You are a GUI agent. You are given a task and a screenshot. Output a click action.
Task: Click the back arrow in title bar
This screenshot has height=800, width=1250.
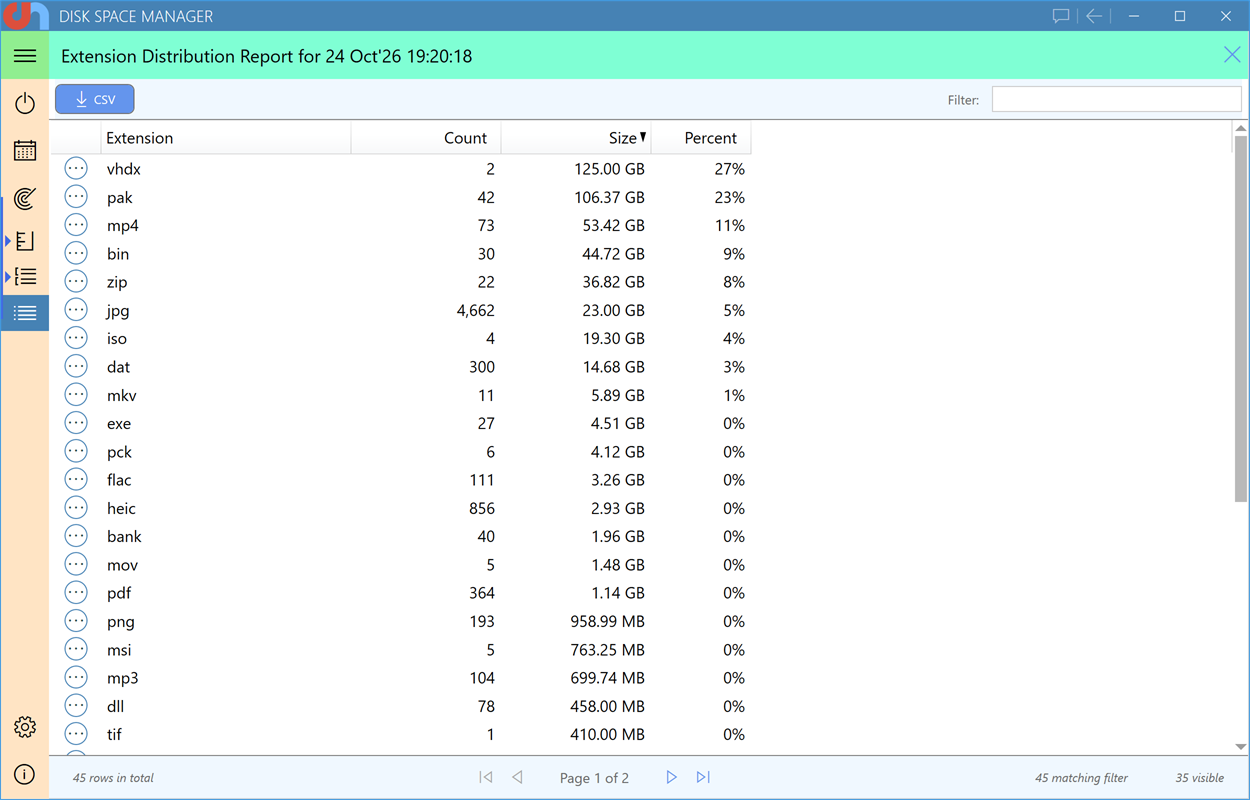[x=1094, y=16]
